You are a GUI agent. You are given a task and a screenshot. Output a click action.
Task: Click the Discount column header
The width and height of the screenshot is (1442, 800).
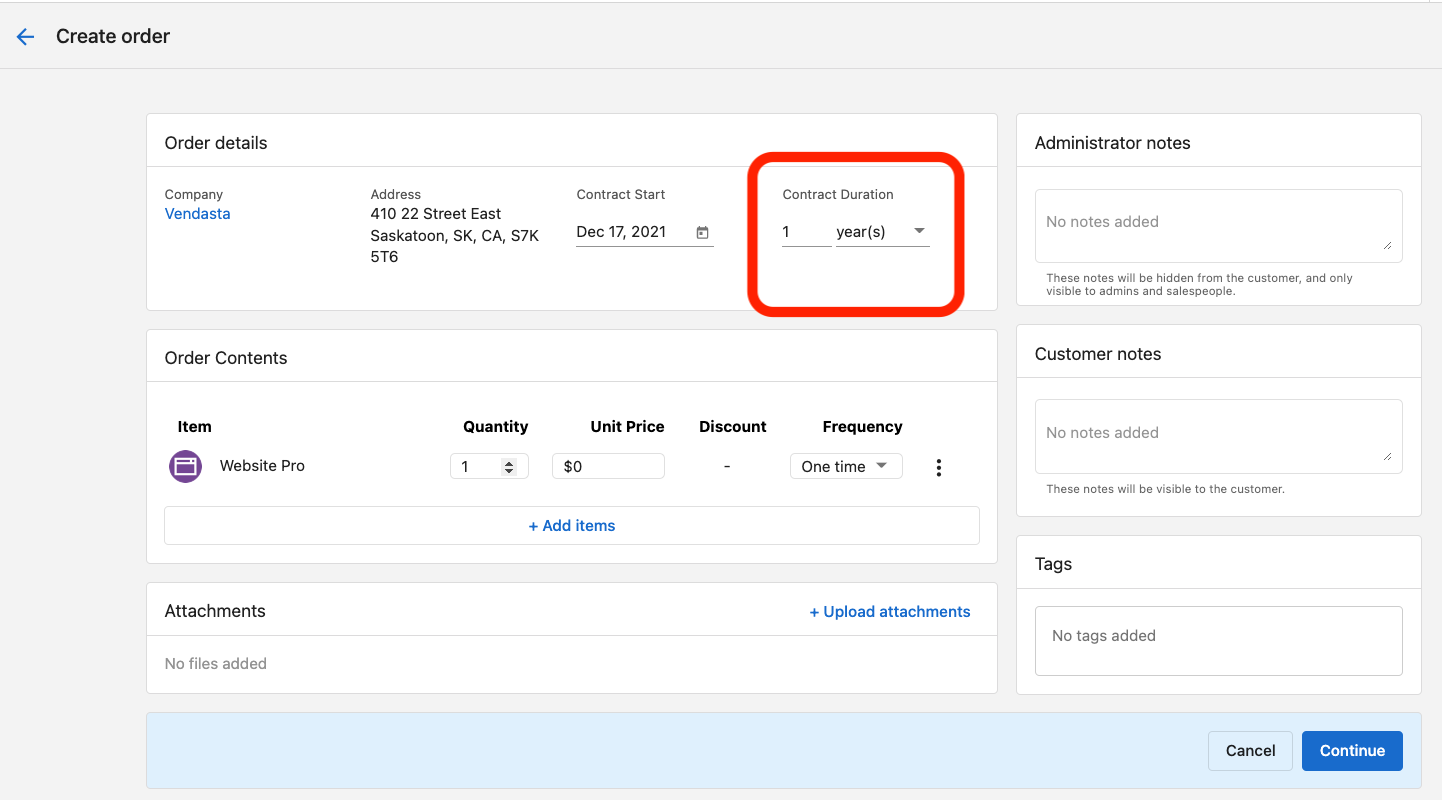(733, 427)
